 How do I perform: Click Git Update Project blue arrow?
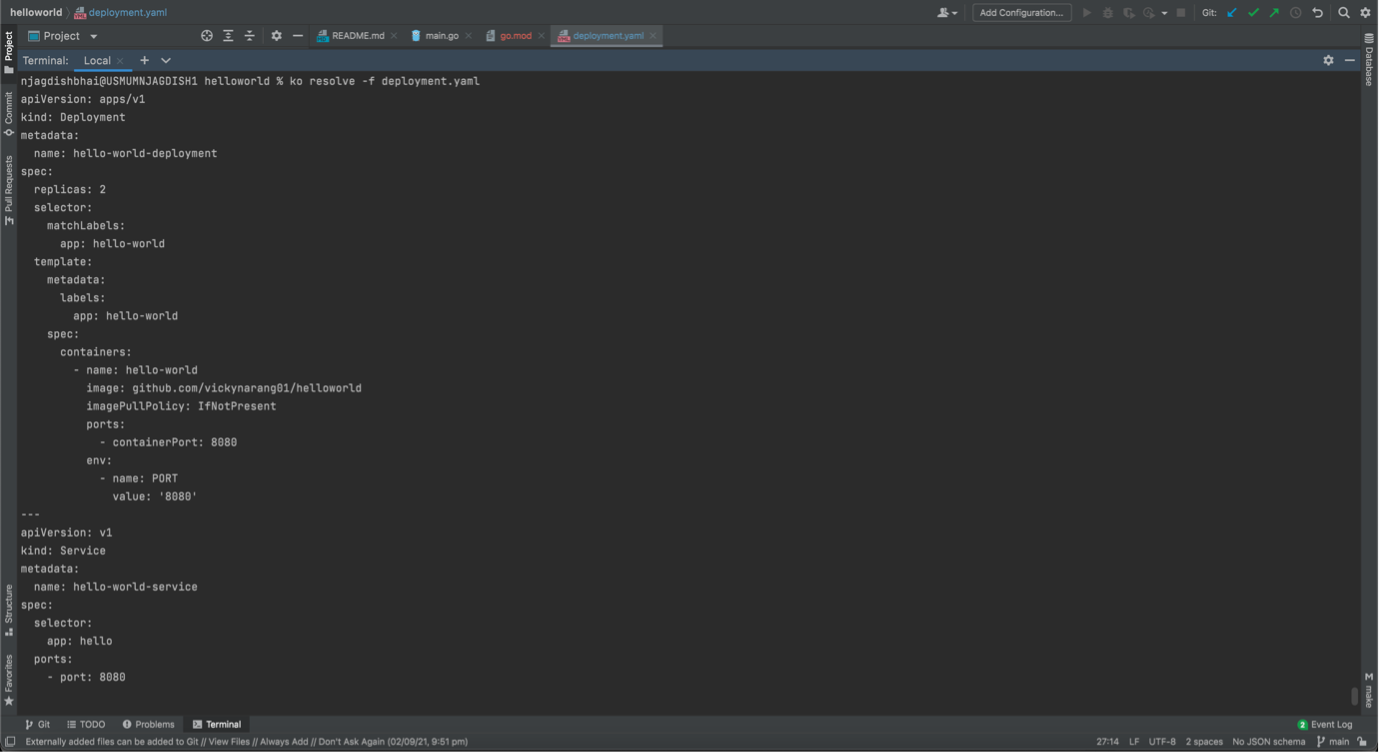(1232, 13)
